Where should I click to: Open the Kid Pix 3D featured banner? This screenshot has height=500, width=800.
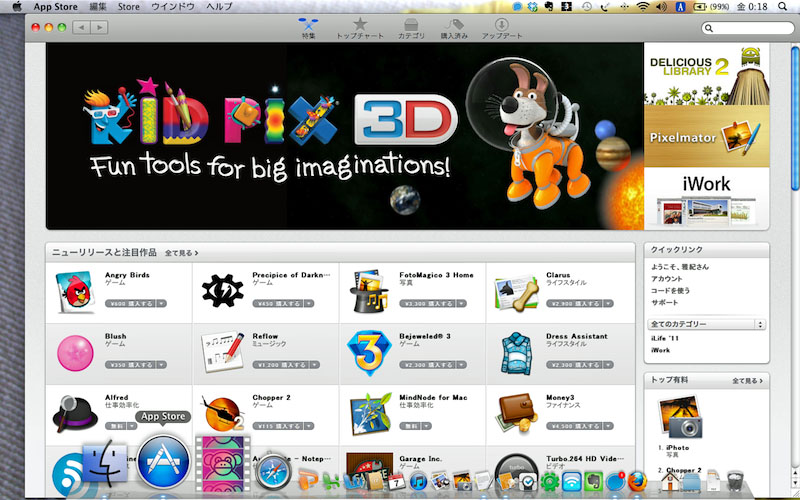click(x=344, y=136)
